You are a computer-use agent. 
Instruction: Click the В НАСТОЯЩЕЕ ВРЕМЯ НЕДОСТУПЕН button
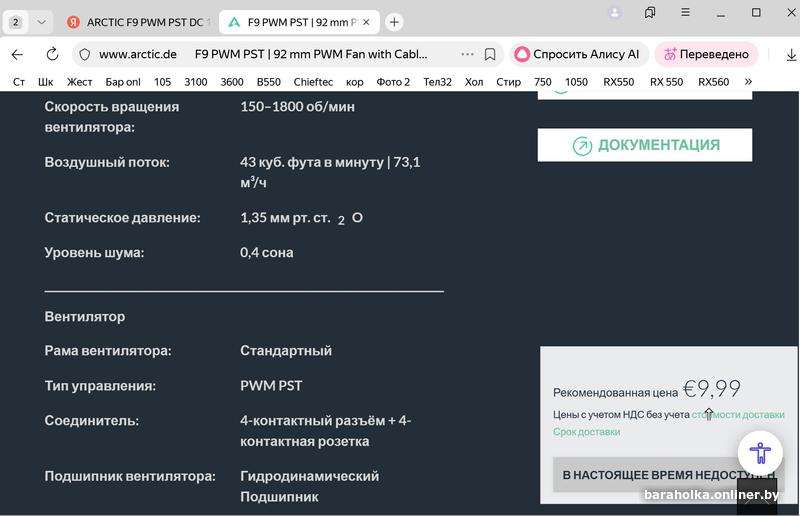[x=668, y=475]
